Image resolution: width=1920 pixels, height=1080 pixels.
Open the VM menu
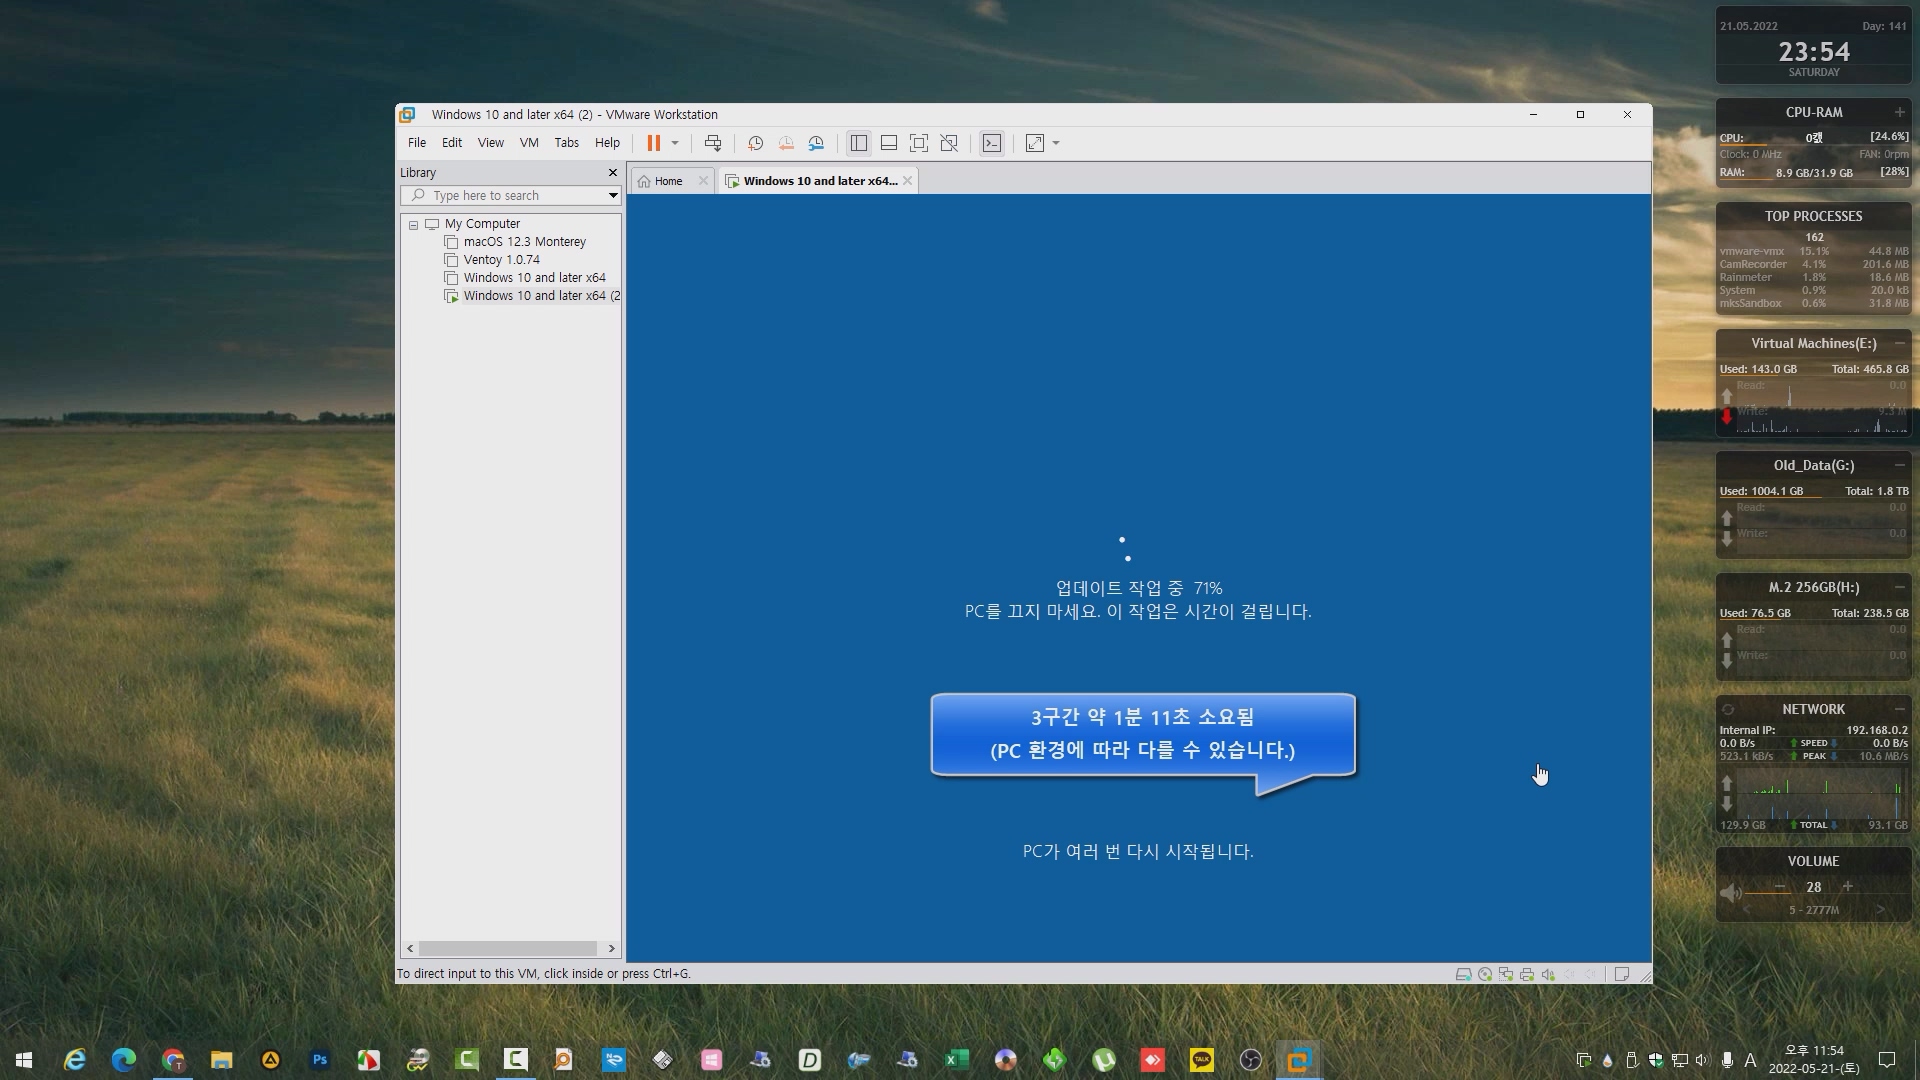[529, 143]
